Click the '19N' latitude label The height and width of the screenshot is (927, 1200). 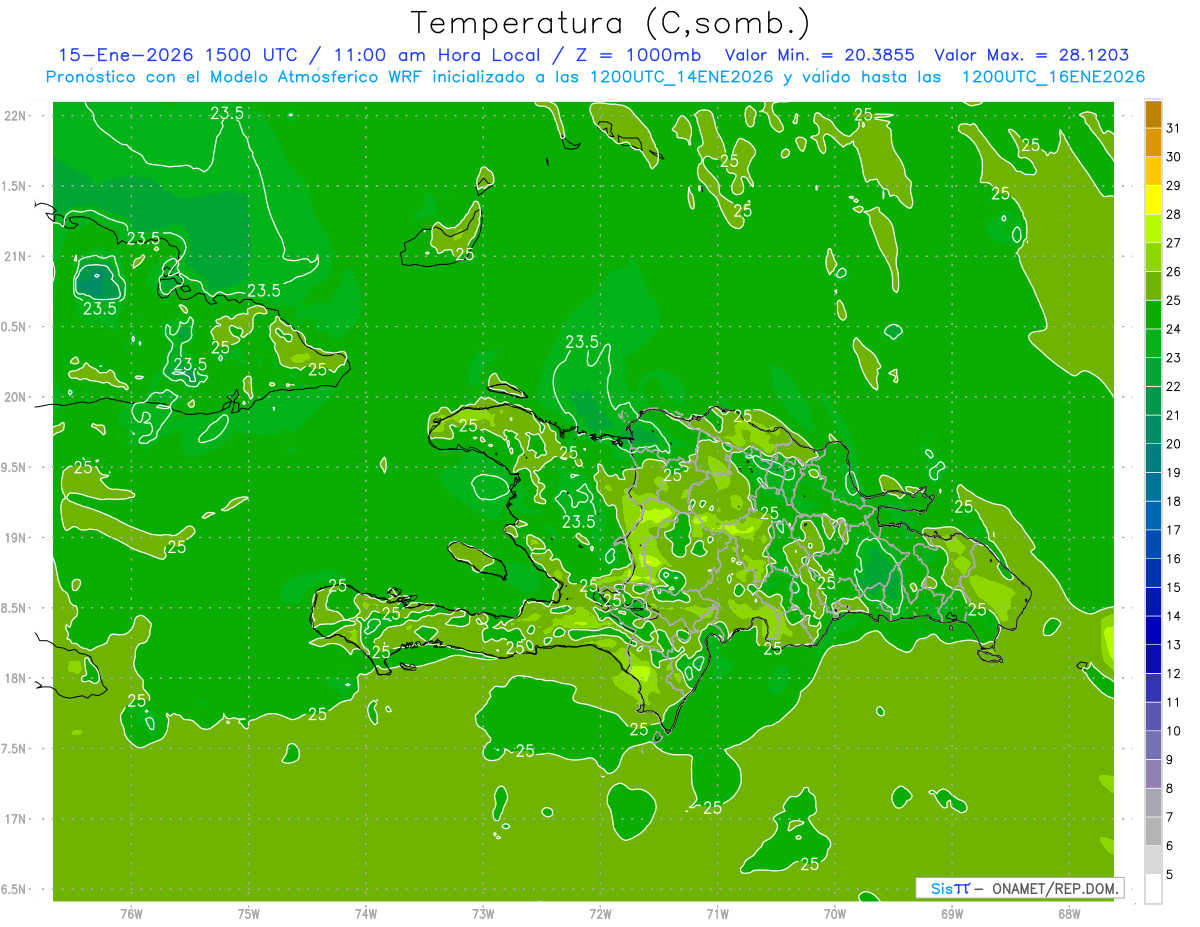[x=17, y=538]
